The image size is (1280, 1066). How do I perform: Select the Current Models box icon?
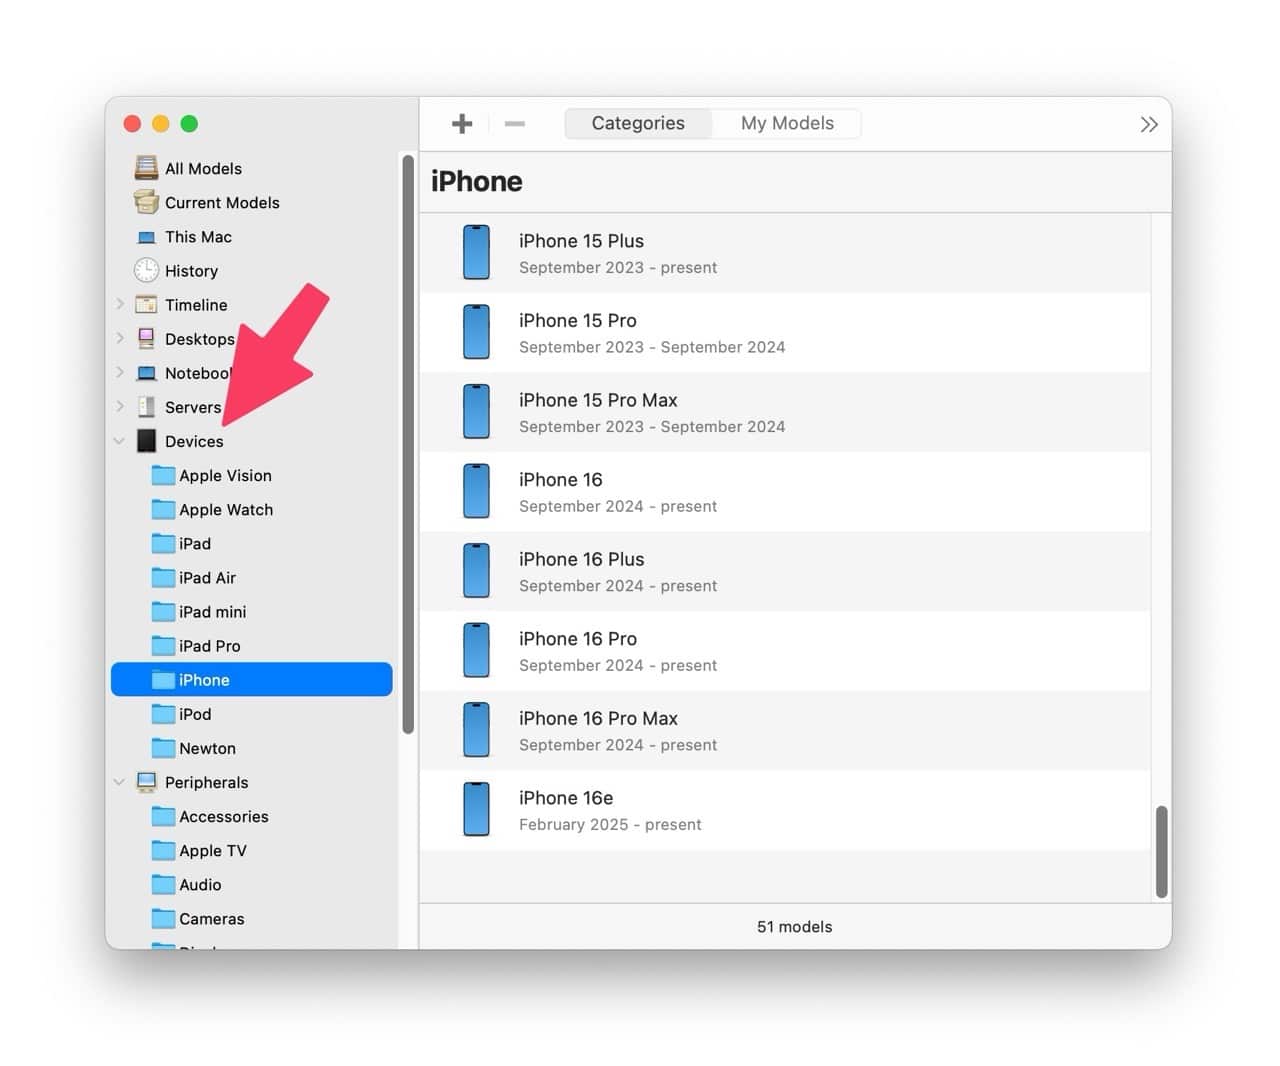tap(147, 202)
